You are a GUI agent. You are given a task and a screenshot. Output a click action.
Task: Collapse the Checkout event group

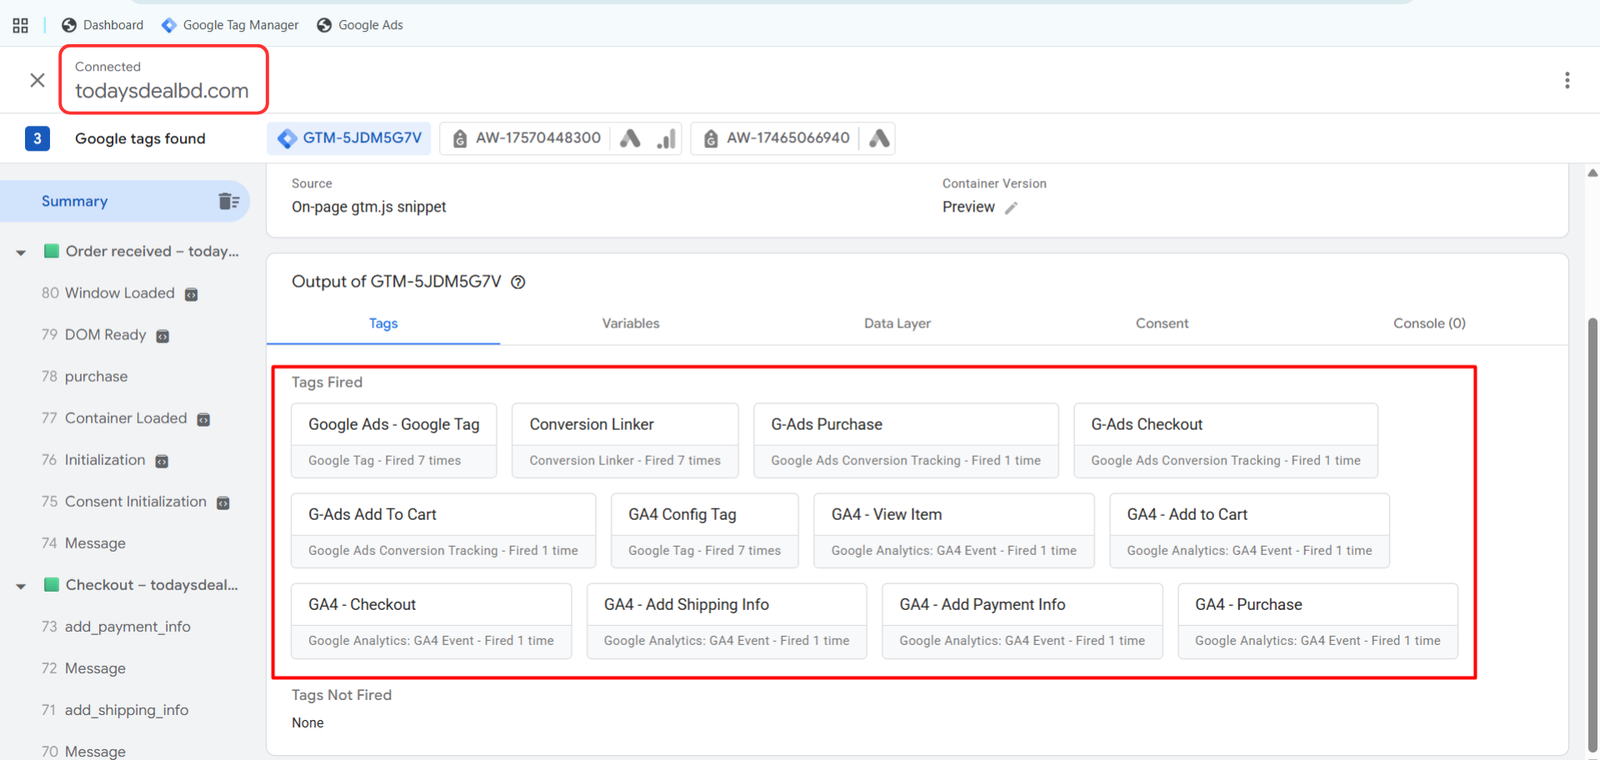21,586
